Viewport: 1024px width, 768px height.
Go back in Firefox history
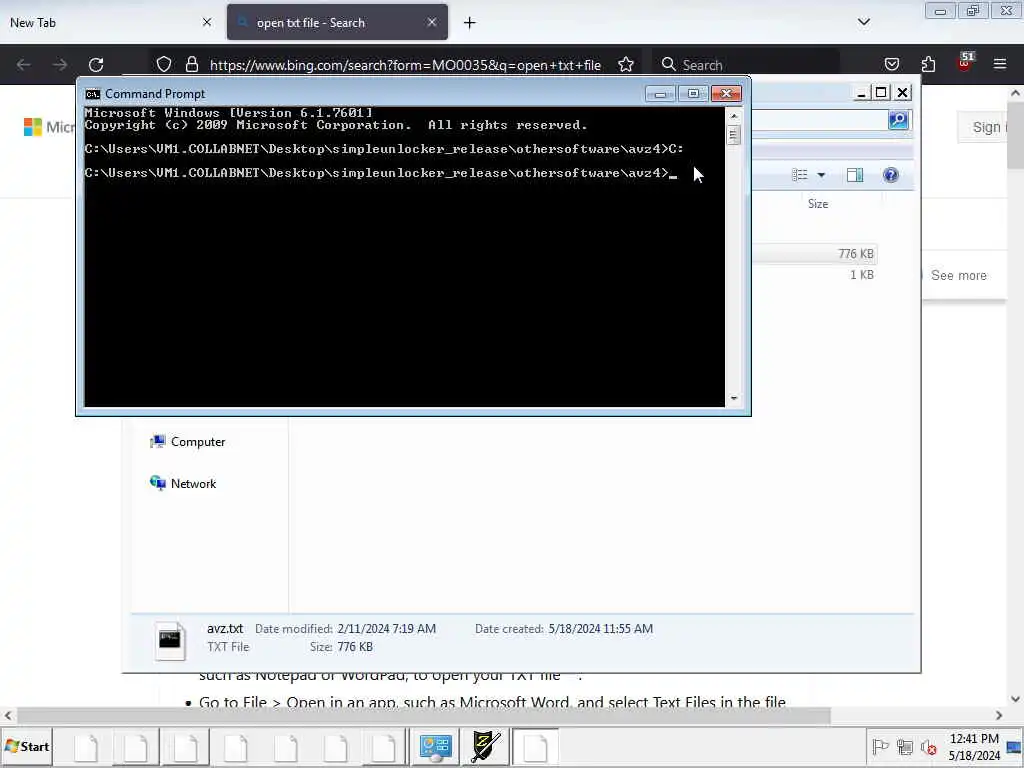point(24,65)
